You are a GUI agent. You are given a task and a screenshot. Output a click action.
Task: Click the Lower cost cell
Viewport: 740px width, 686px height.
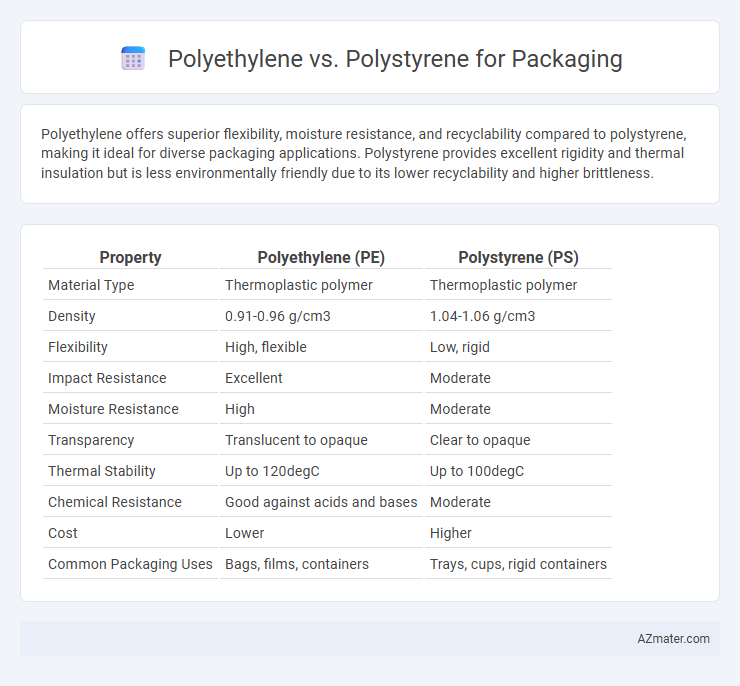coord(244,533)
